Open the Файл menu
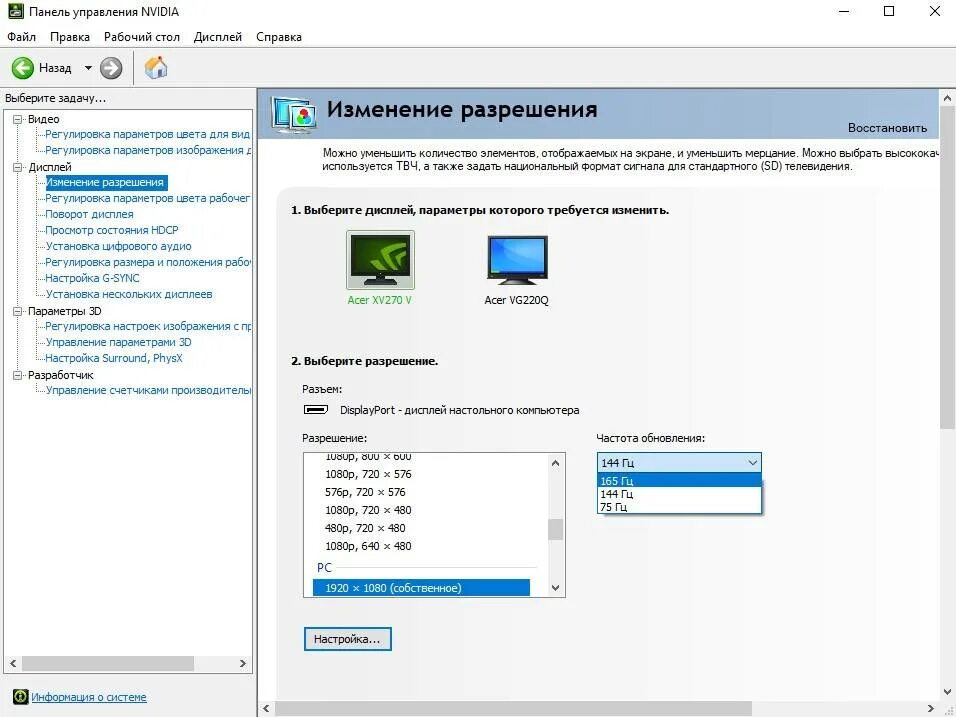The height and width of the screenshot is (717, 956). click(21, 37)
